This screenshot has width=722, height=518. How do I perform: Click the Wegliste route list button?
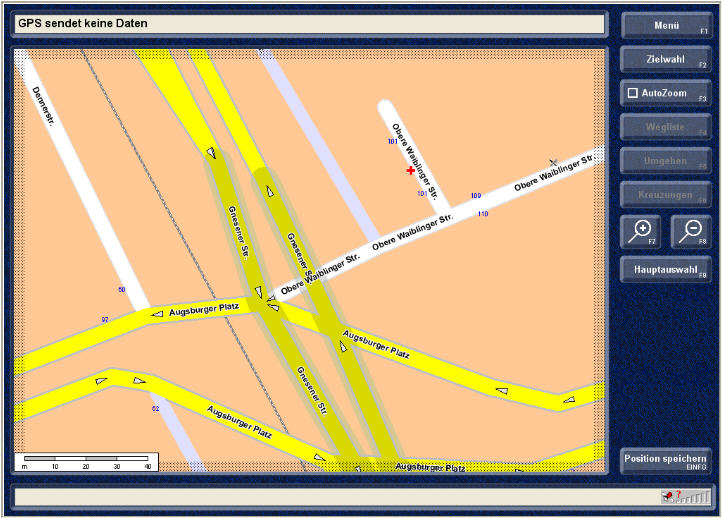pyautogui.click(x=666, y=127)
